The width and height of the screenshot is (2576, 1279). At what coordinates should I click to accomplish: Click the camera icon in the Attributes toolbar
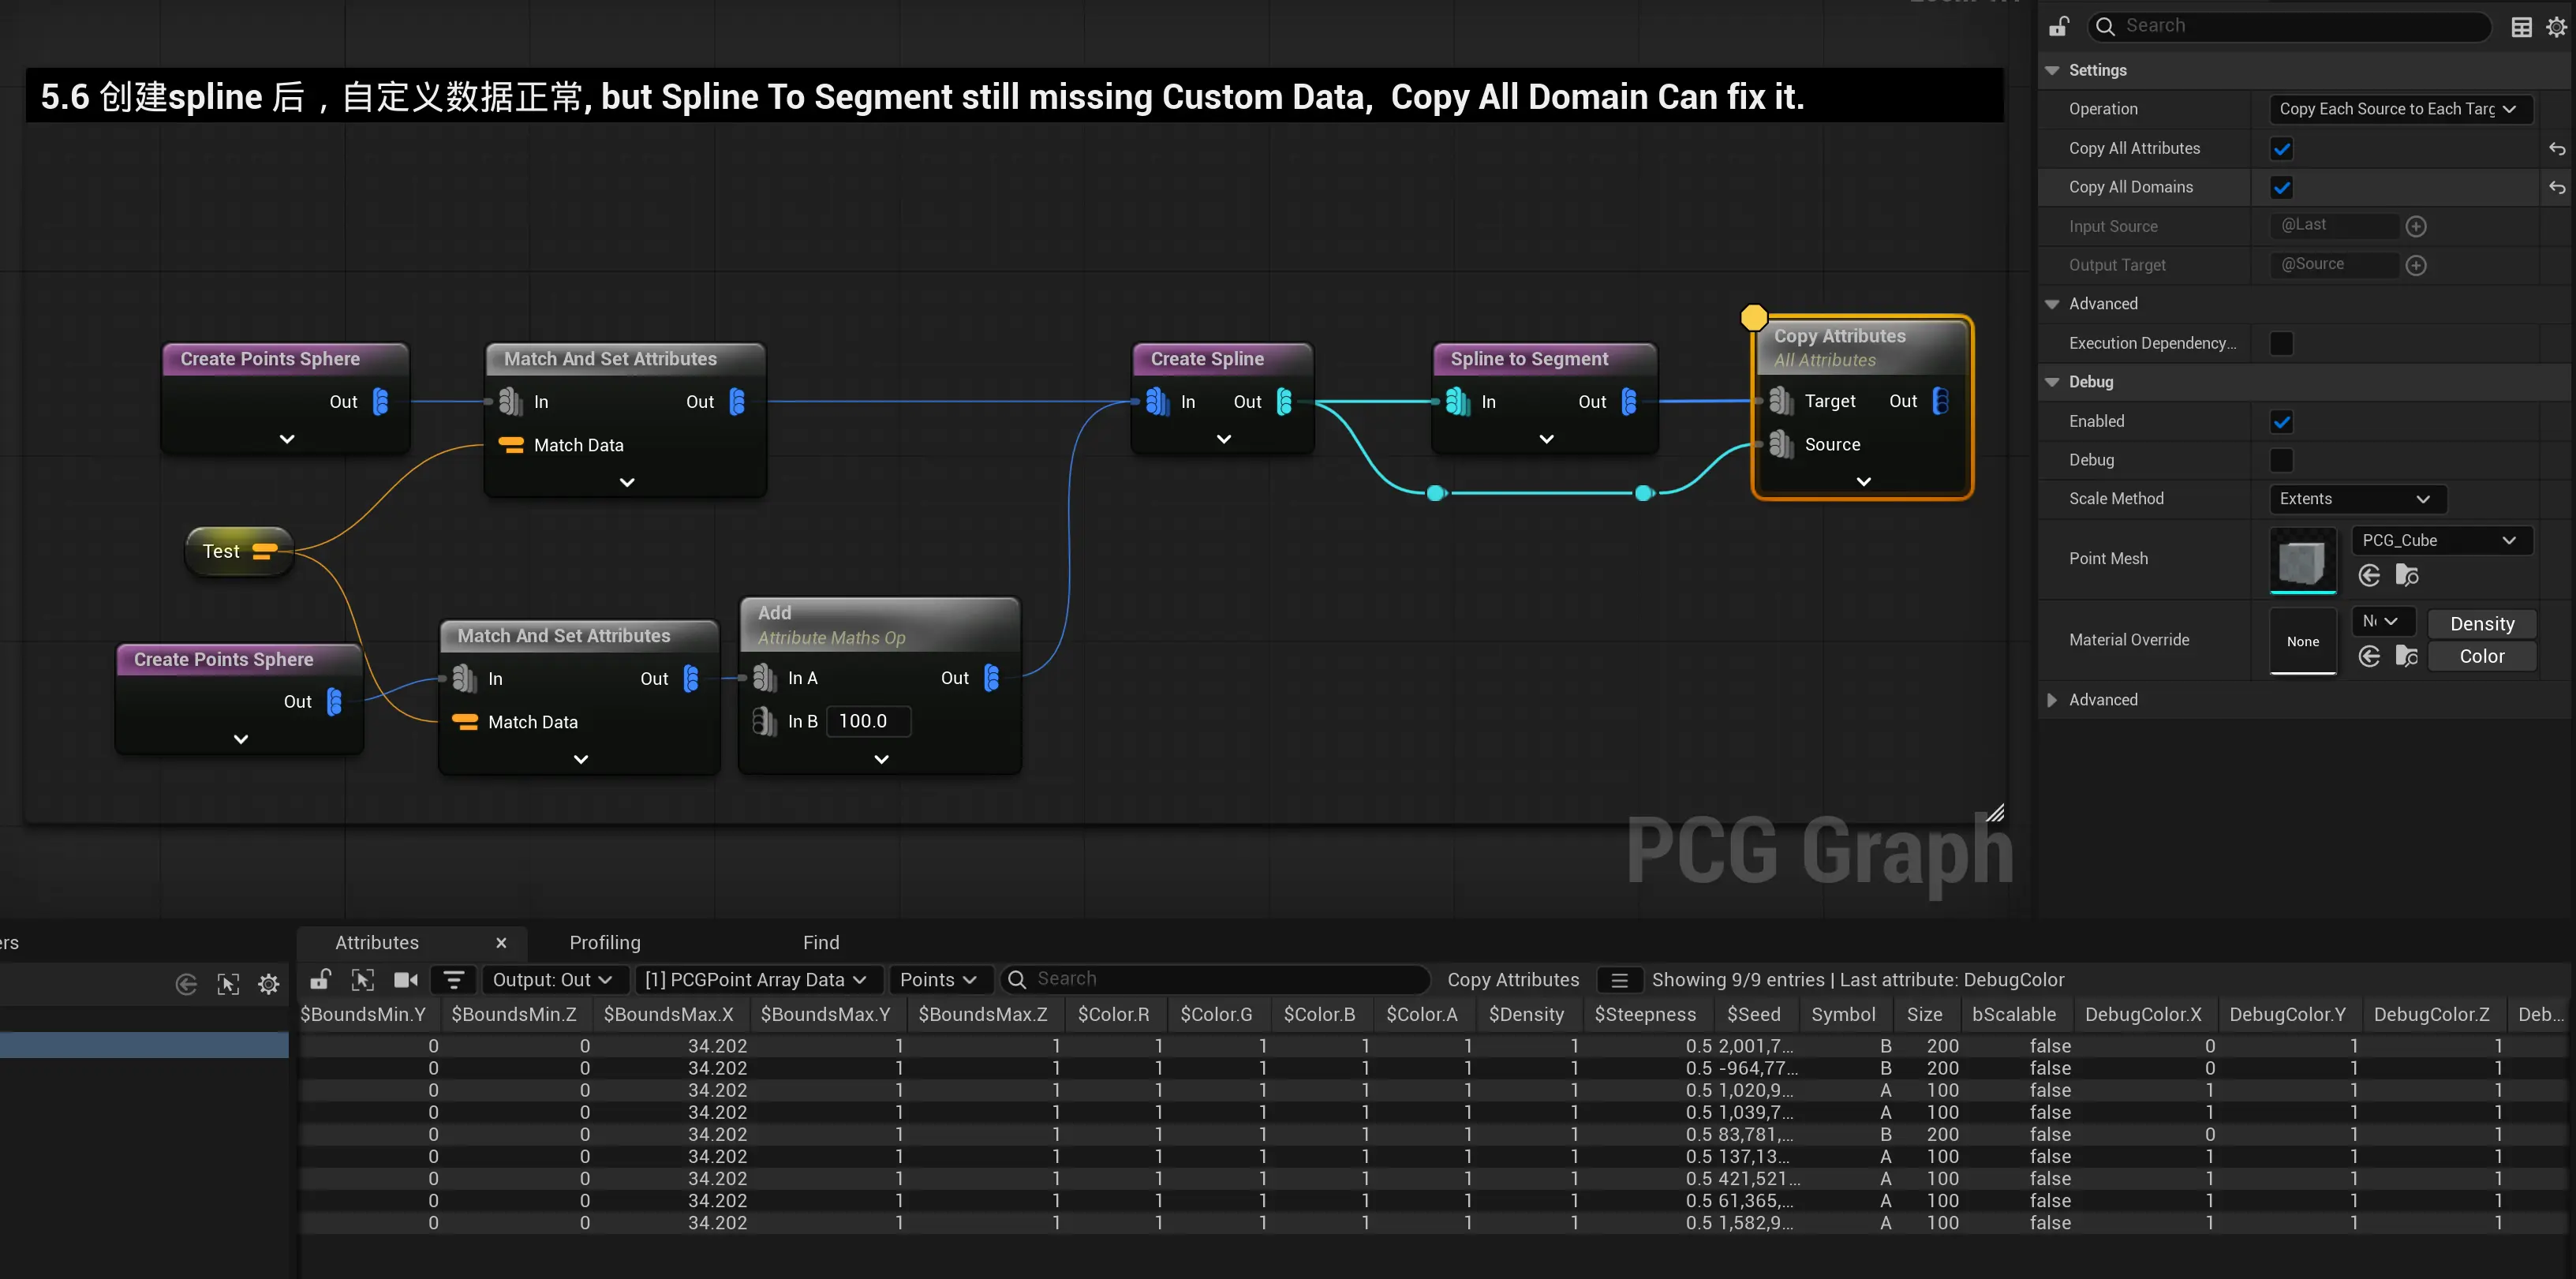point(406,980)
